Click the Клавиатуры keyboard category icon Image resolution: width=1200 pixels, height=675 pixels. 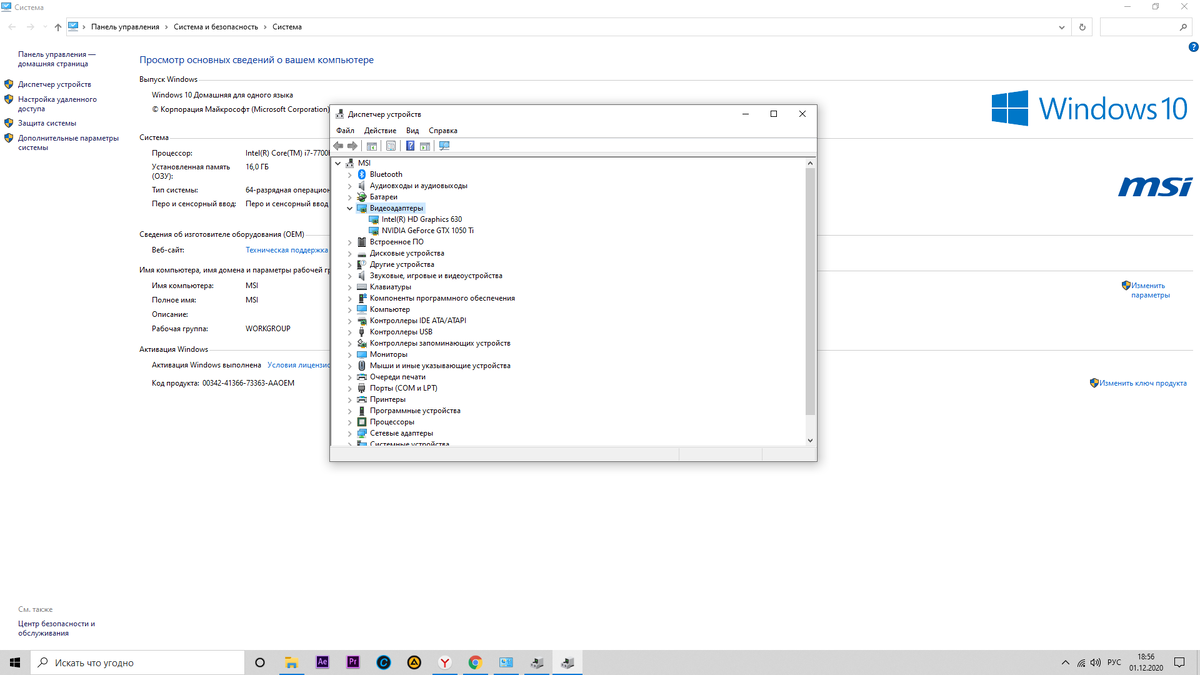[362, 287]
